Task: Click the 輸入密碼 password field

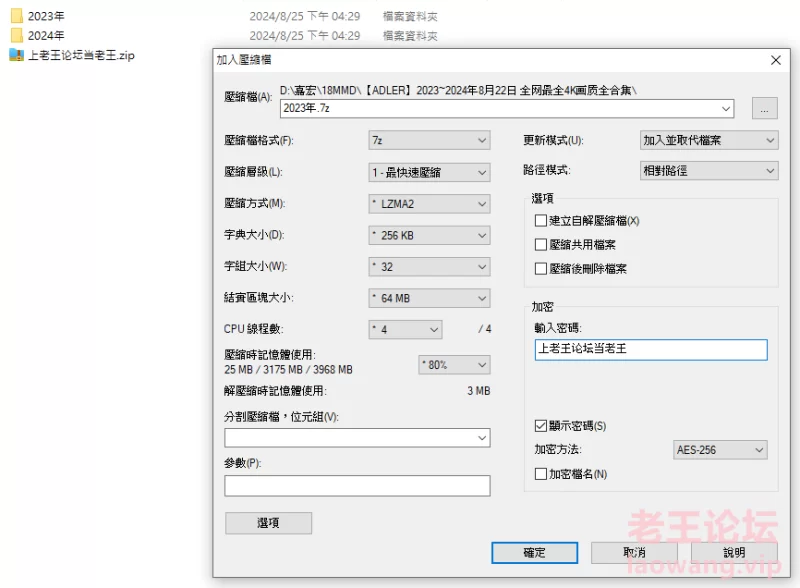Action: click(651, 350)
